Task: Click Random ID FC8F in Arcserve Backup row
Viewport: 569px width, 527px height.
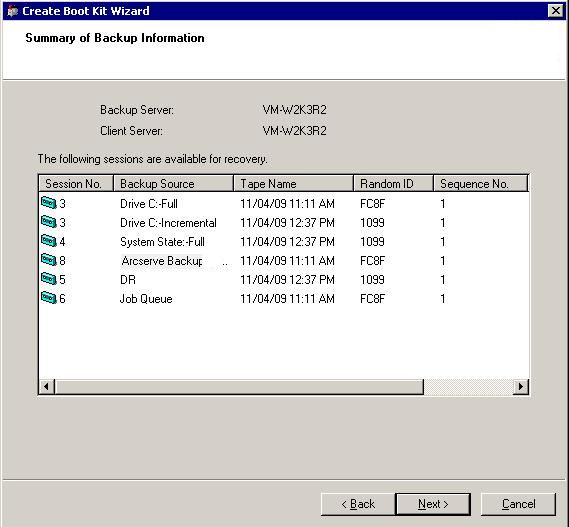Action: pos(372,261)
